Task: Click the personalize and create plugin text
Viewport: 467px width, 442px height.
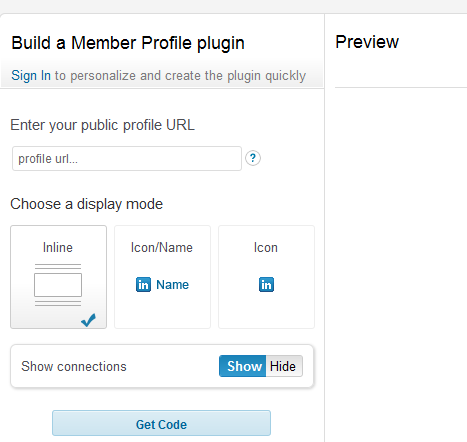Action: 180,76
